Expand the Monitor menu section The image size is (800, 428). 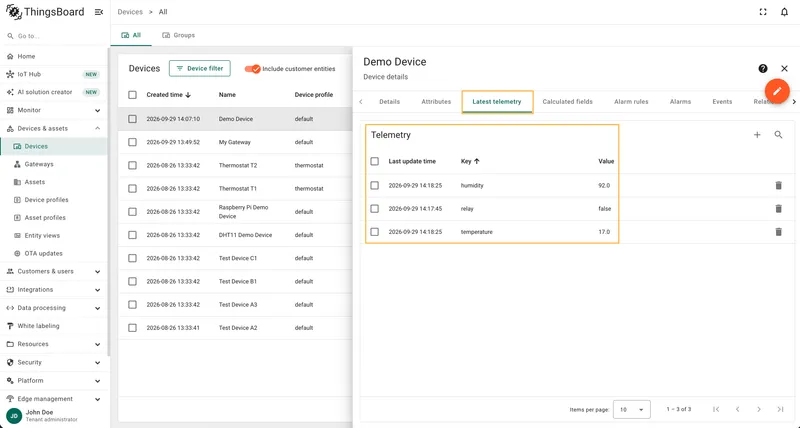[x=54, y=110]
